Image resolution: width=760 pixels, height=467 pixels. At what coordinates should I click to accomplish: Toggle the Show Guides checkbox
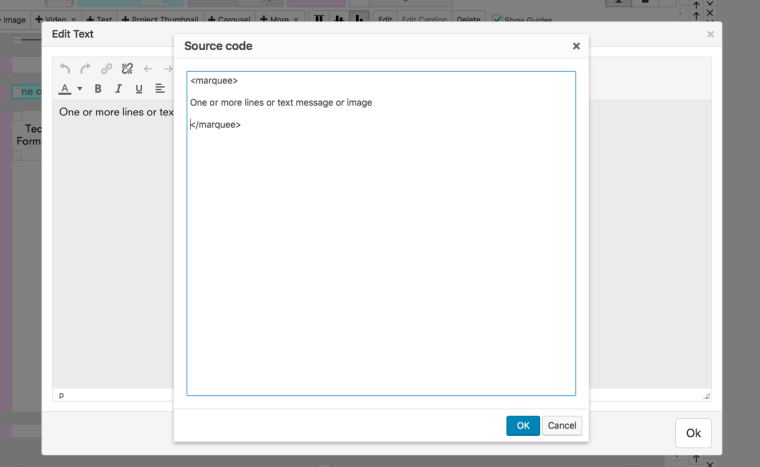498,20
